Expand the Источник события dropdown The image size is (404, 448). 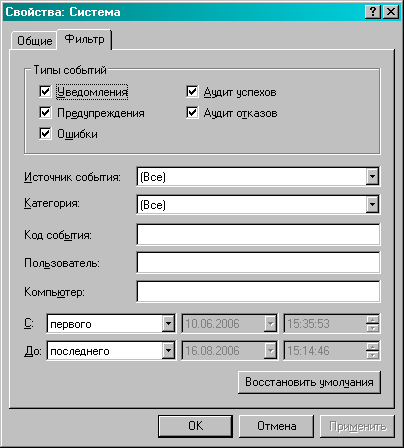(x=372, y=176)
